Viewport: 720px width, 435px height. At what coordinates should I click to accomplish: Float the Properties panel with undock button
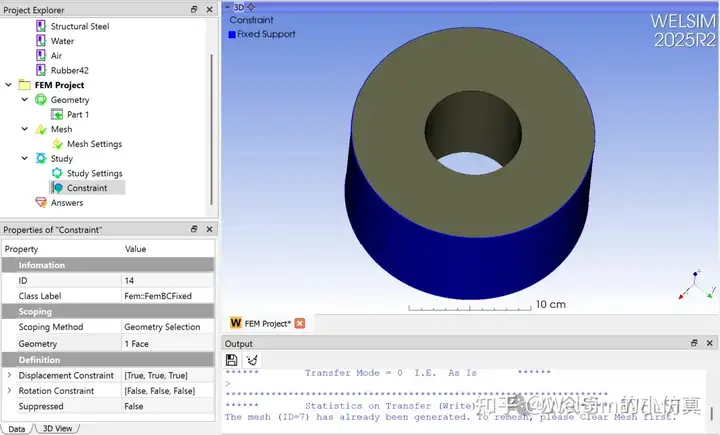pyautogui.click(x=194, y=229)
